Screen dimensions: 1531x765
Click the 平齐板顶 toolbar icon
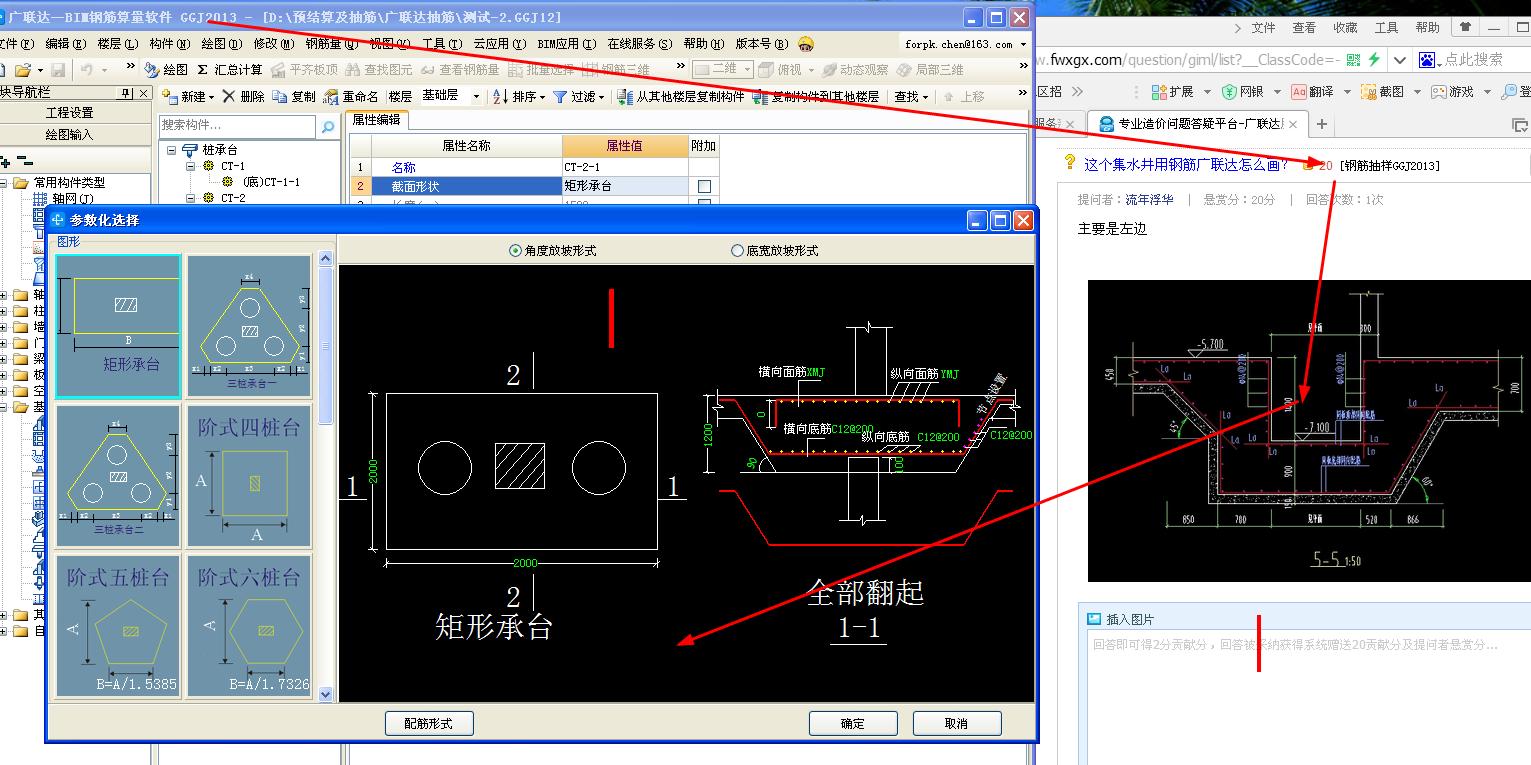279,70
